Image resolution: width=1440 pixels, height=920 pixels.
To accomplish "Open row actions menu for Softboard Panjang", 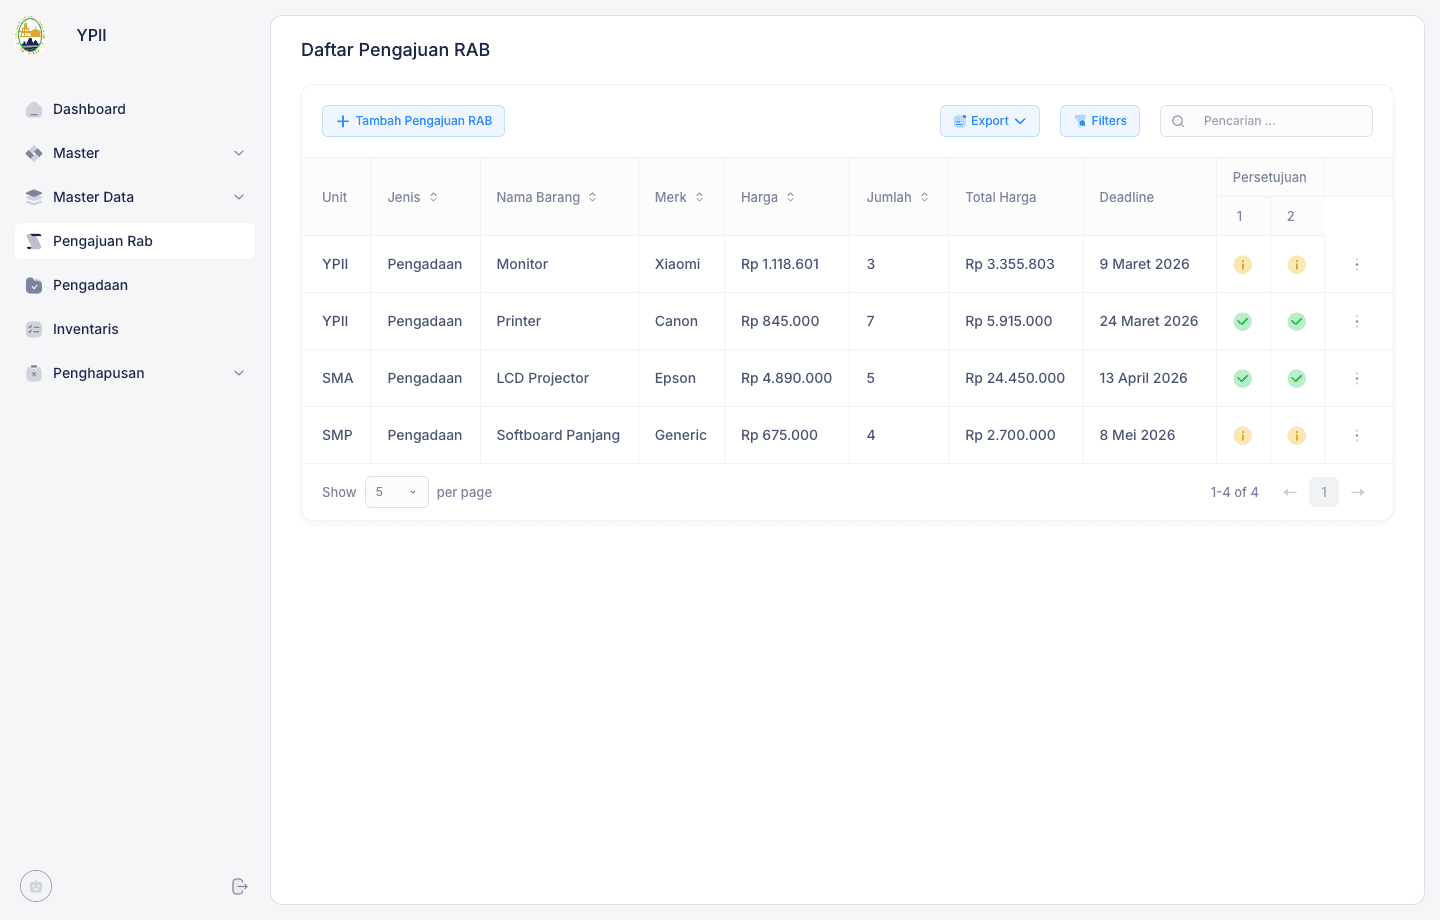I will 1357,435.
